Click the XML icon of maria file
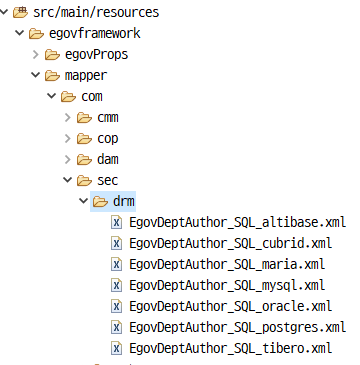Image resolution: width=360 pixels, height=365 pixels. click(116, 265)
